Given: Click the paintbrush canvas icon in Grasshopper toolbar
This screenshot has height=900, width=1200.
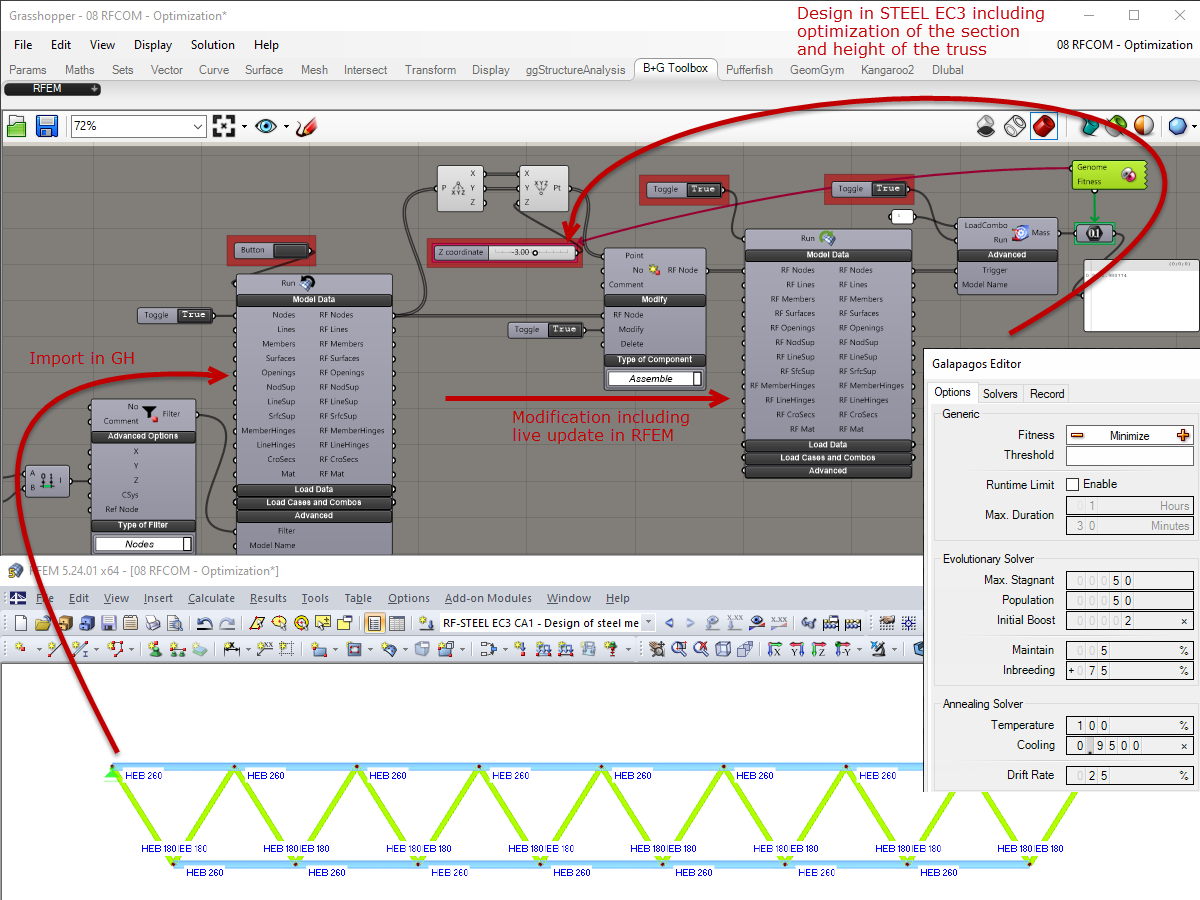Looking at the screenshot, I should (x=305, y=127).
